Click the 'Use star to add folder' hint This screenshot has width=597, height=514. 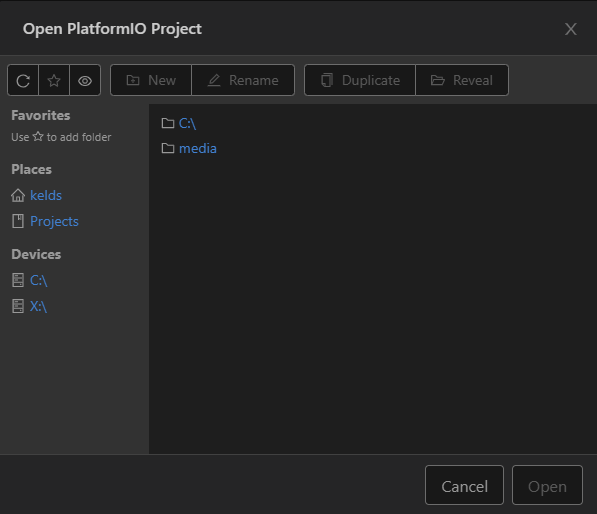(x=61, y=137)
